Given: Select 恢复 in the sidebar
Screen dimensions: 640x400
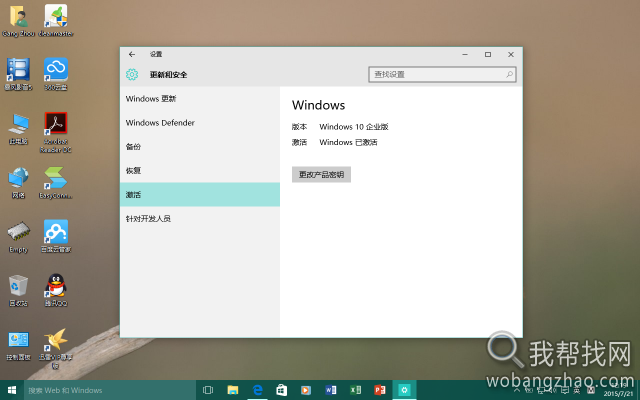Looking at the screenshot, I should click(x=200, y=171).
